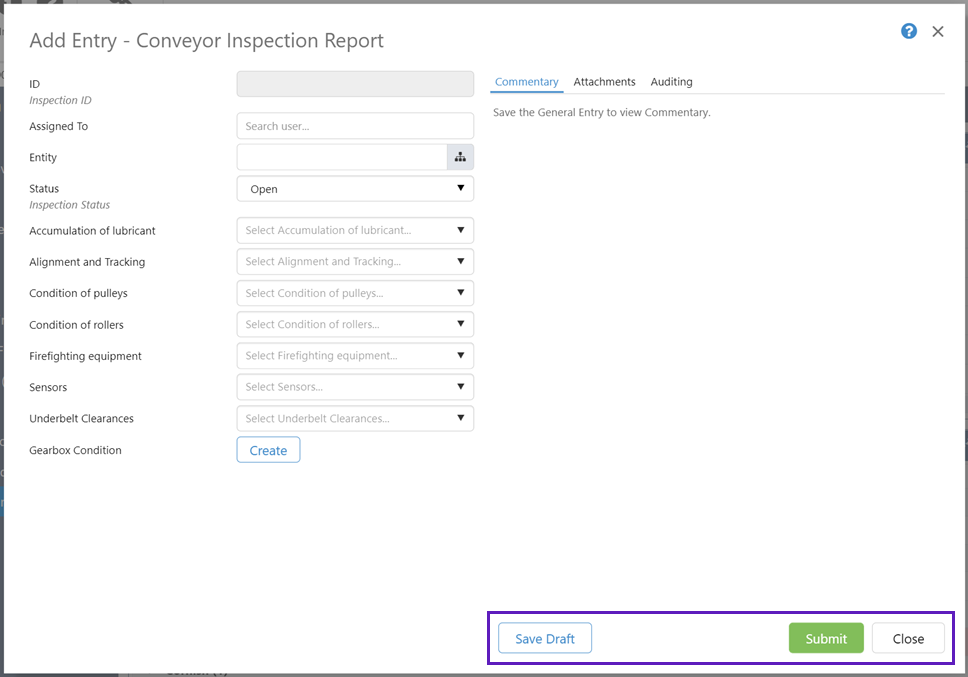
Task: Click the green Submit button
Action: tap(826, 638)
